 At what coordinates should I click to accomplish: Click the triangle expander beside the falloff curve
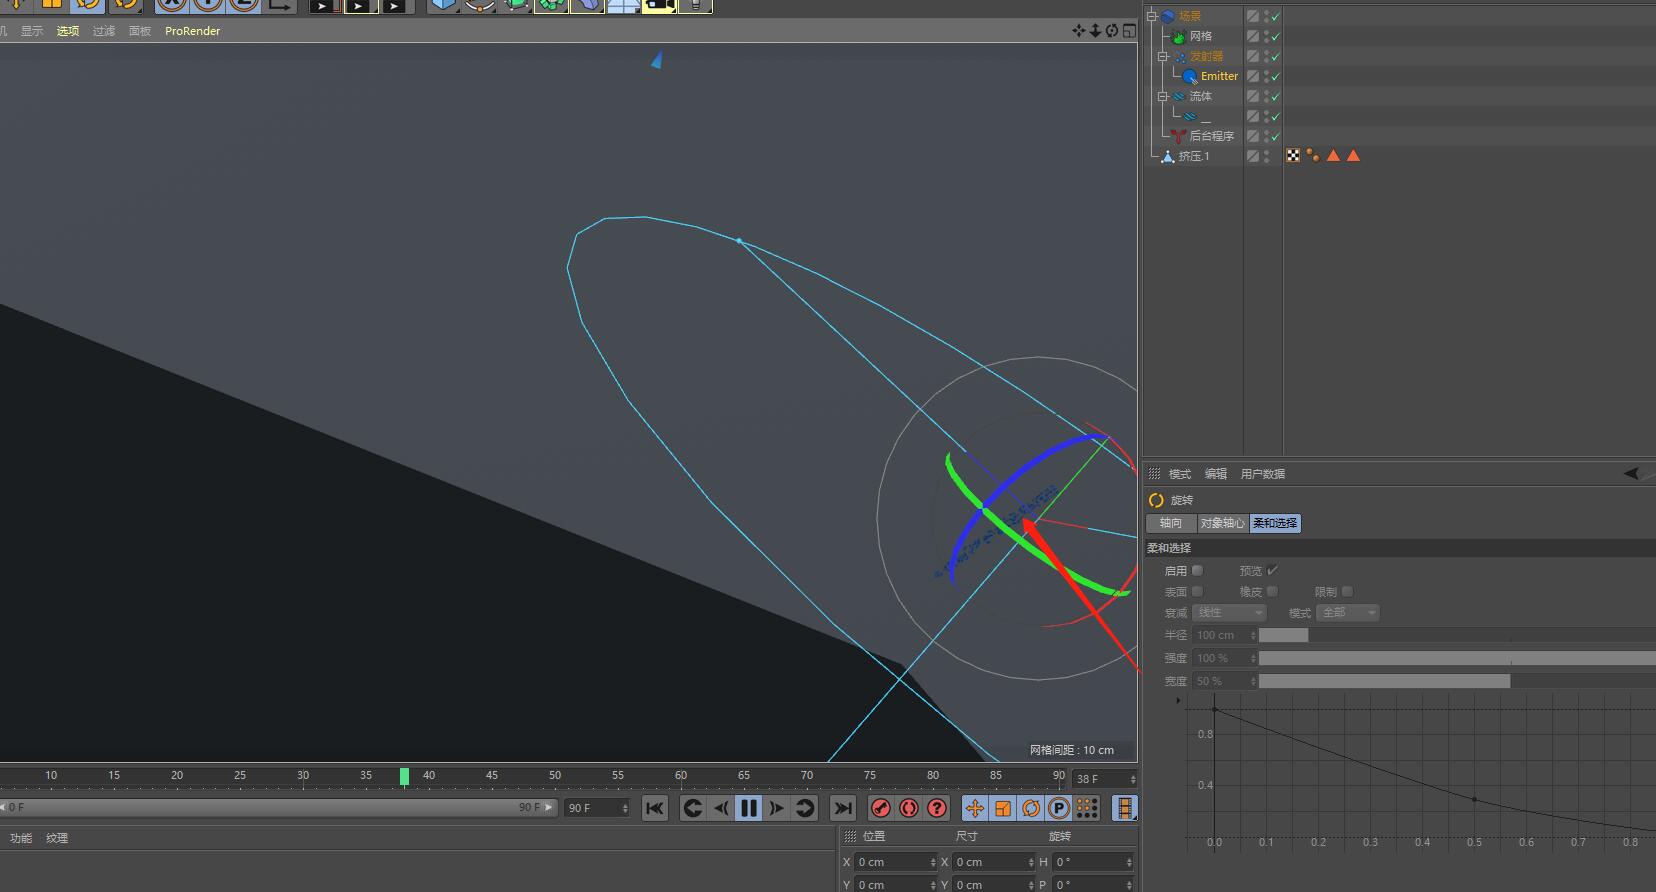click(1178, 700)
